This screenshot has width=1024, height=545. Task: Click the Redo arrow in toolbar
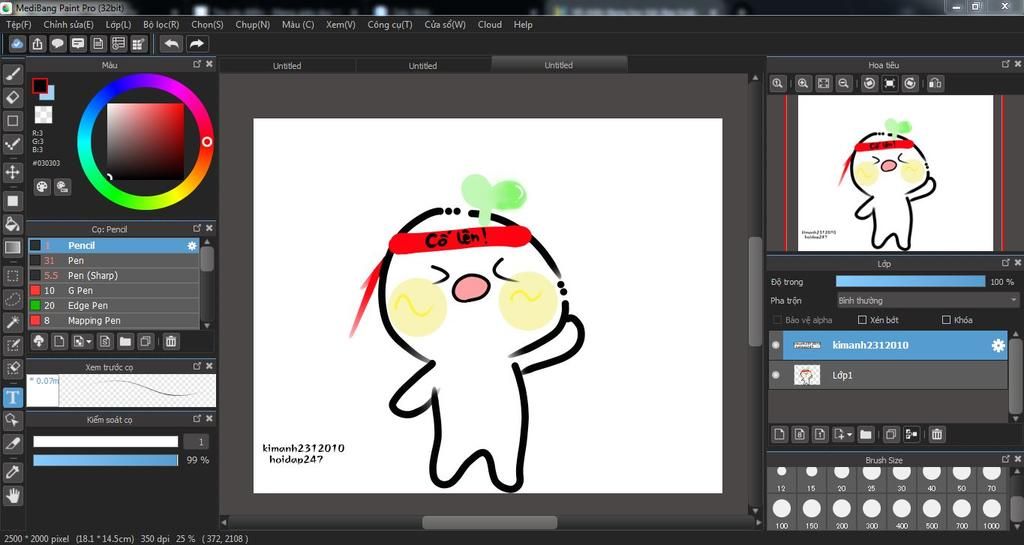tap(196, 44)
